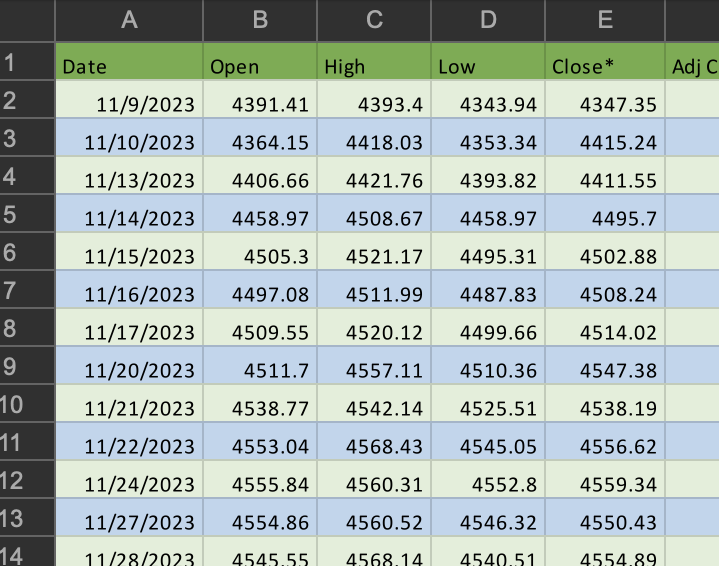Click Low value 4510.36

pos(488,366)
